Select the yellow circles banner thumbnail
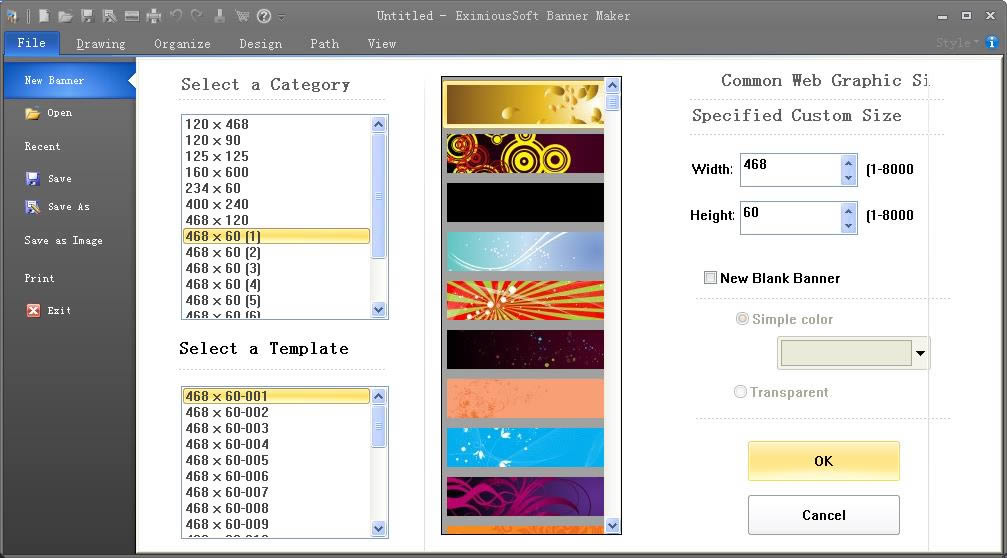This screenshot has height=558, width=1007. point(525,153)
